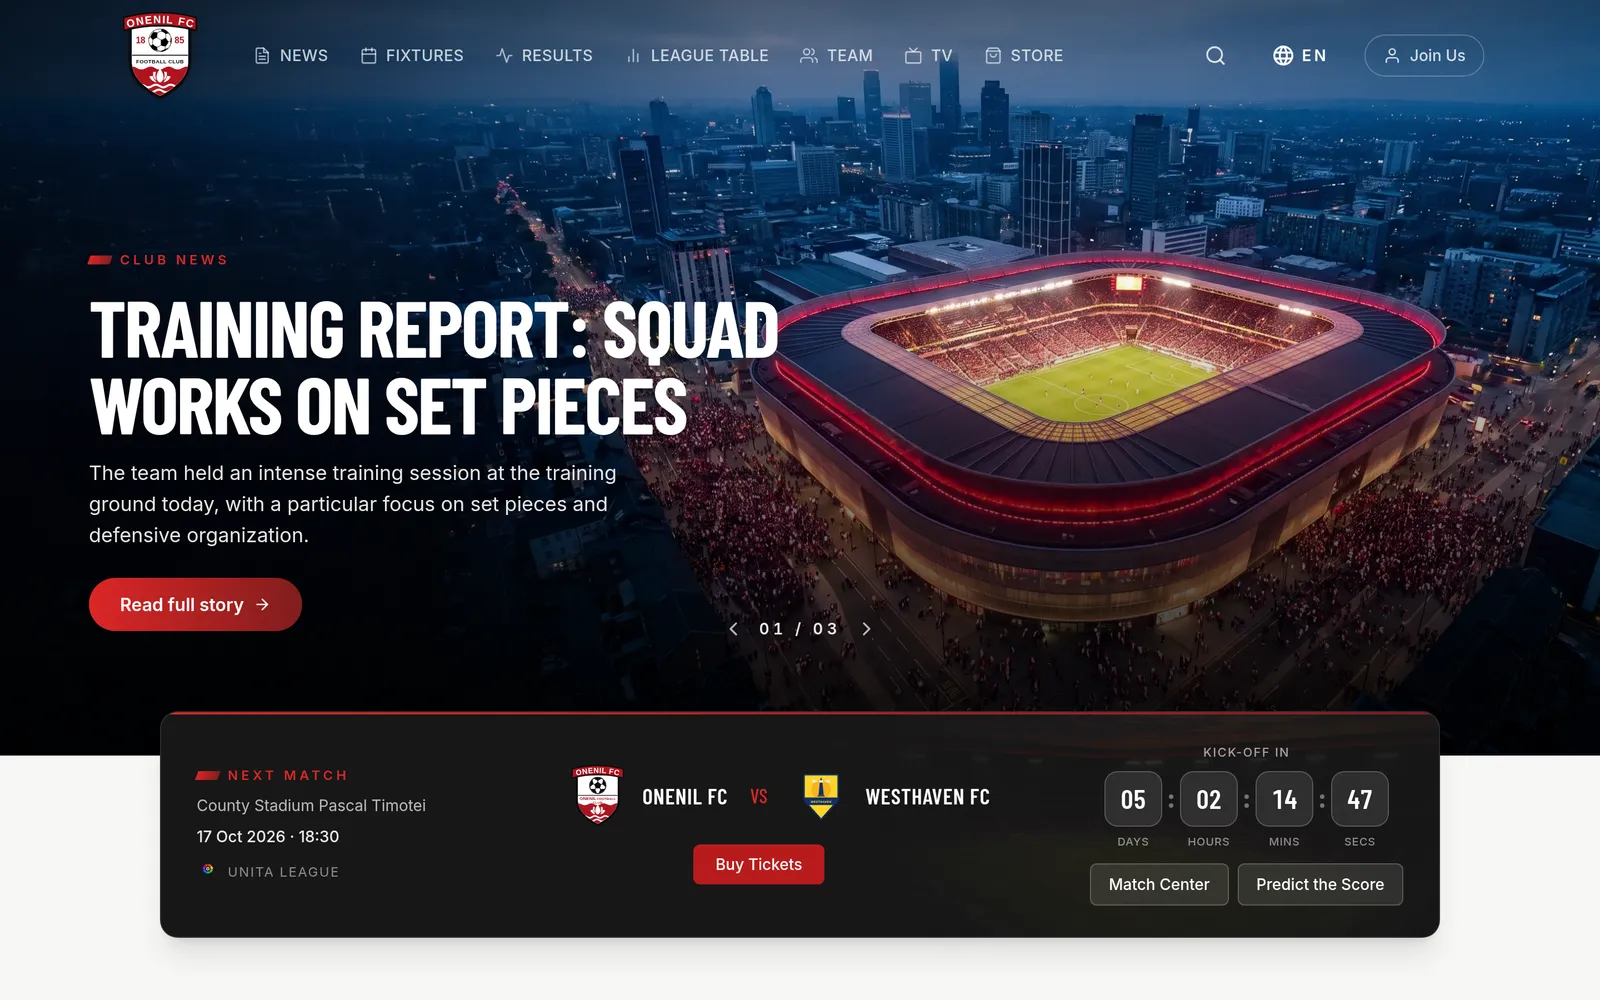This screenshot has width=1600, height=1000.
Task: Click the Unita League small logo
Action: (208, 870)
